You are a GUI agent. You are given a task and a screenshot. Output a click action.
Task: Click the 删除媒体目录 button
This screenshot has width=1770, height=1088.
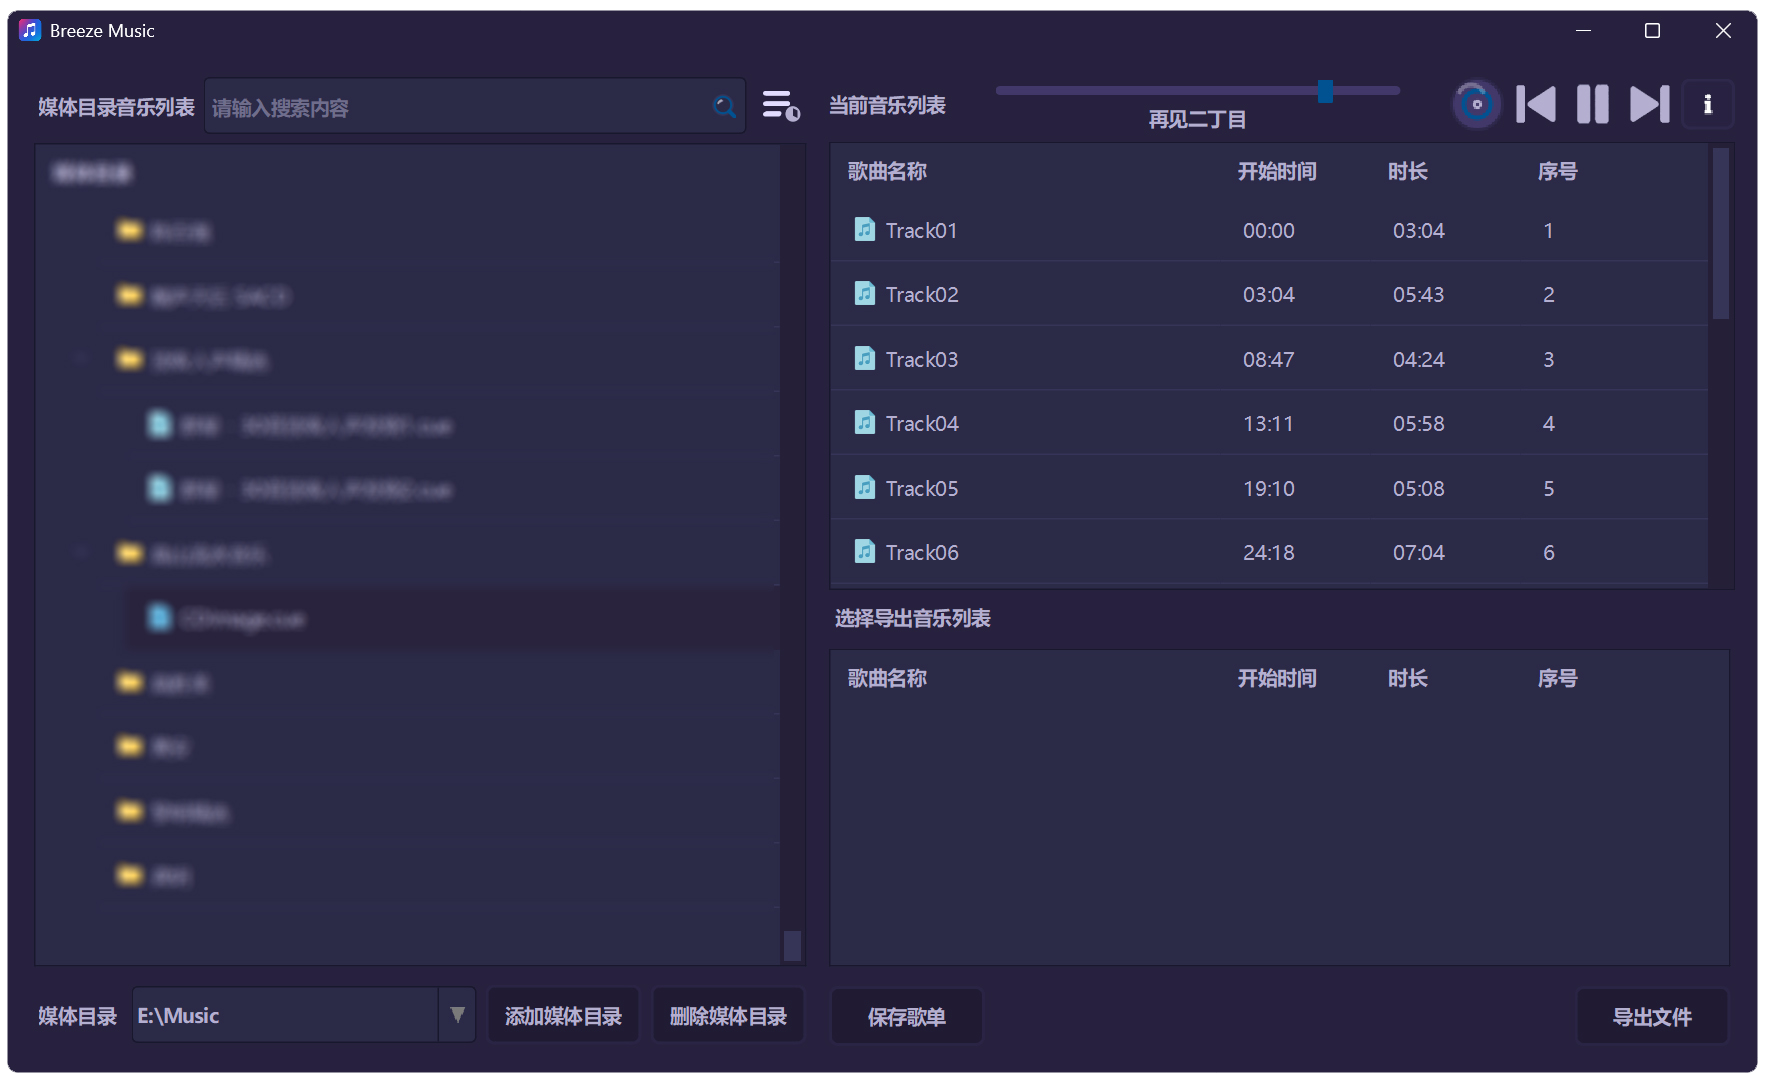point(728,1014)
